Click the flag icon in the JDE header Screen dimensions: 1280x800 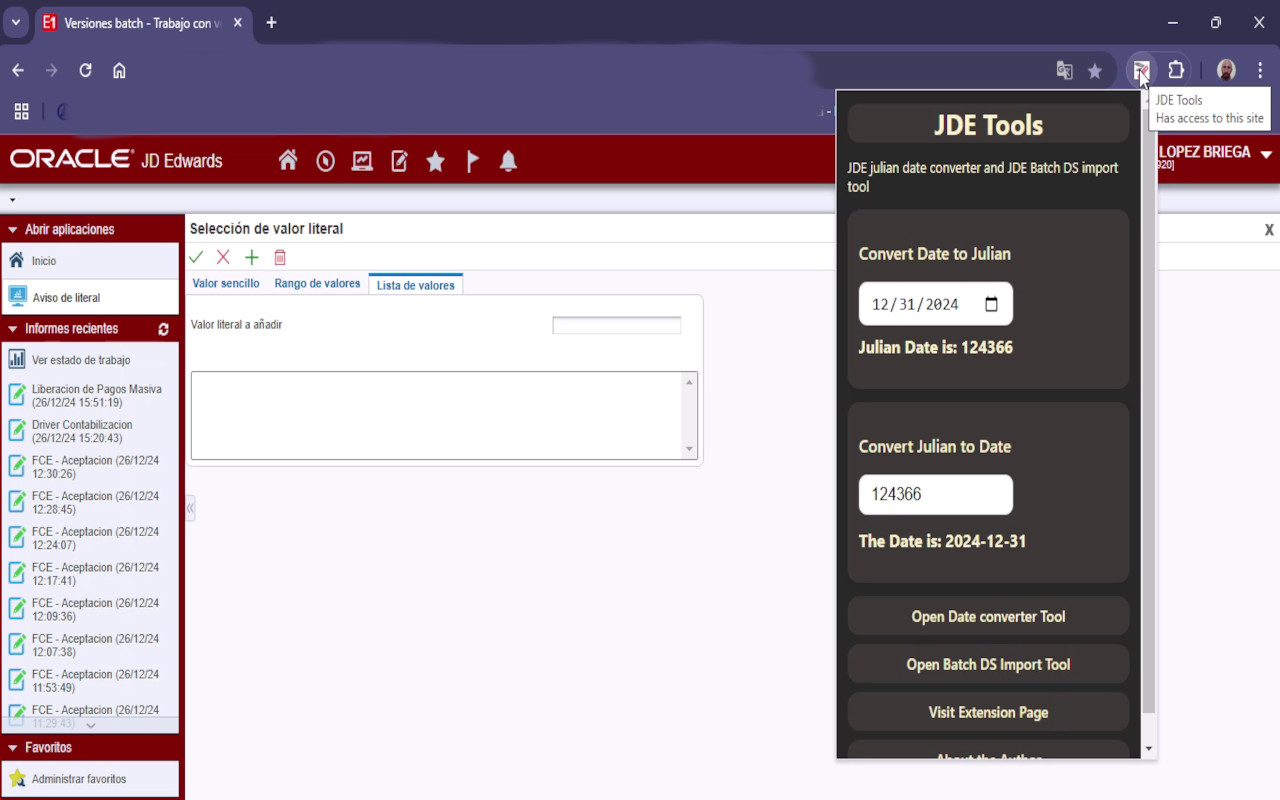[x=472, y=160]
